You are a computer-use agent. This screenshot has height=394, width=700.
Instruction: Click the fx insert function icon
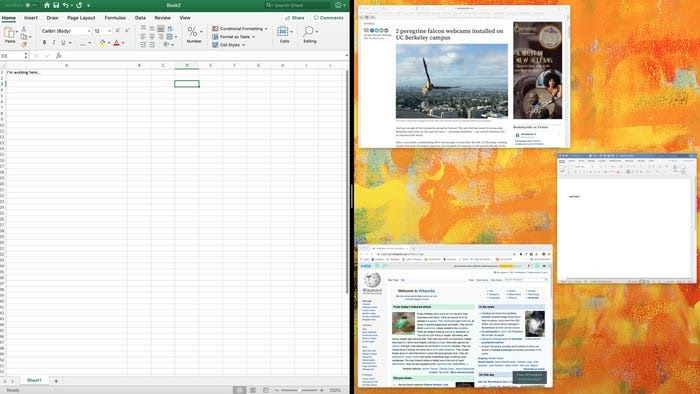(x=58, y=56)
